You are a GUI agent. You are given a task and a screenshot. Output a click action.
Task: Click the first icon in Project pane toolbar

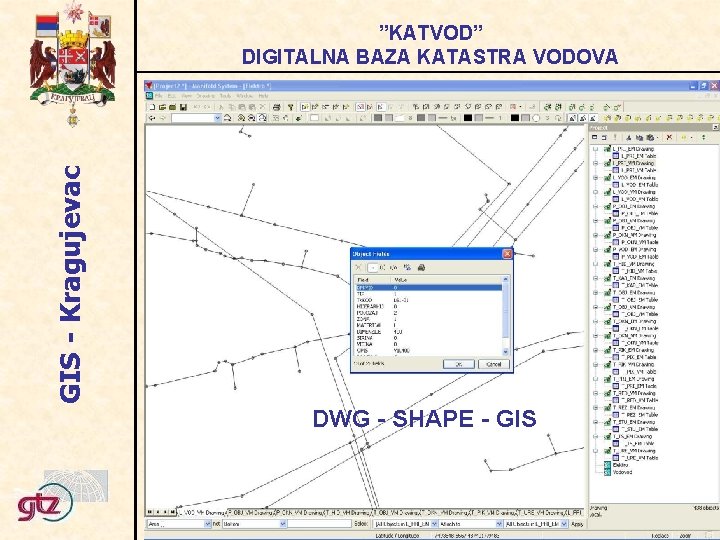[x=595, y=137]
